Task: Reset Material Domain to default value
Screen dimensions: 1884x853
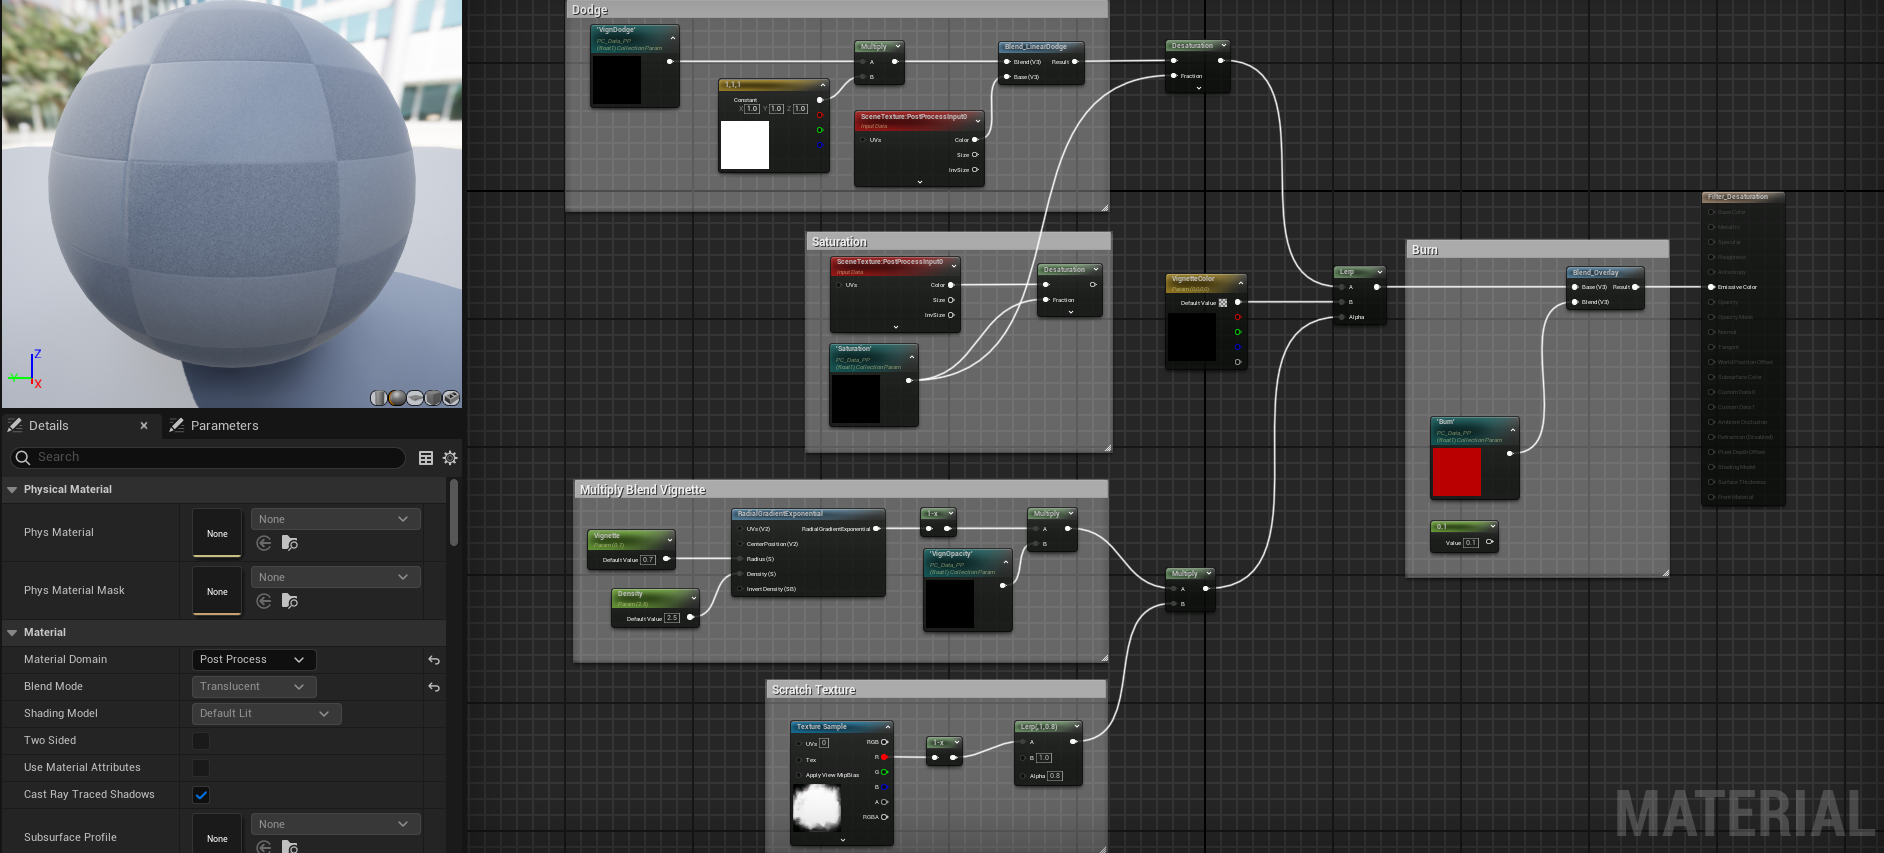Action: pyautogui.click(x=434, y=660)
